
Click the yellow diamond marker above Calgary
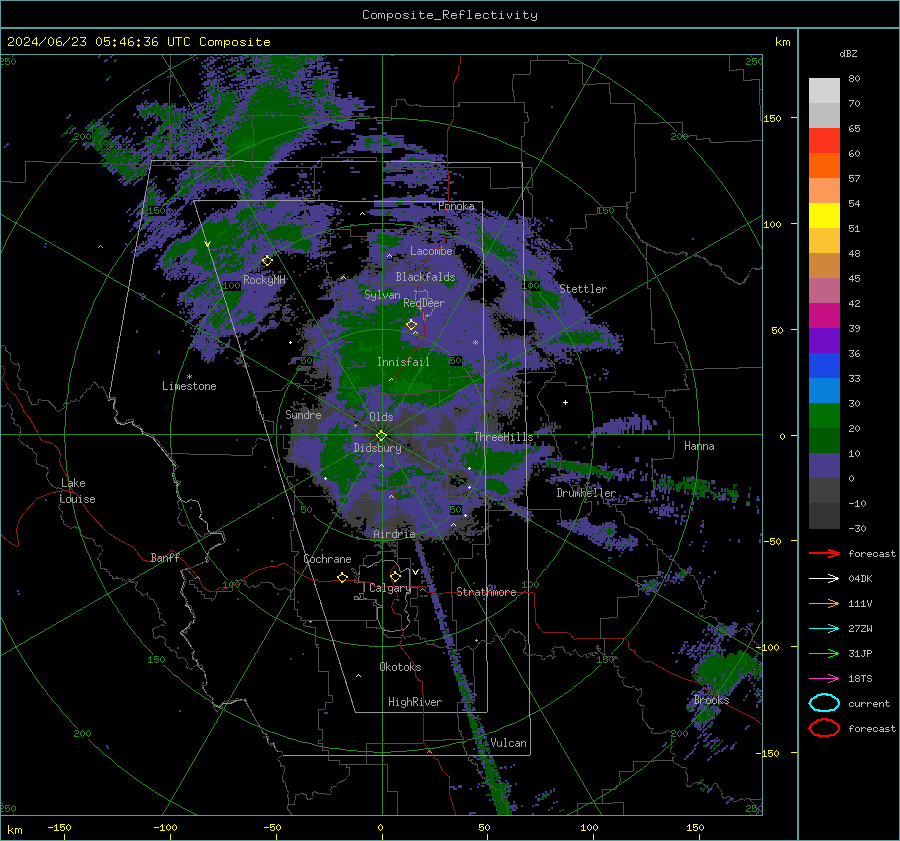(x=395, y=576)
